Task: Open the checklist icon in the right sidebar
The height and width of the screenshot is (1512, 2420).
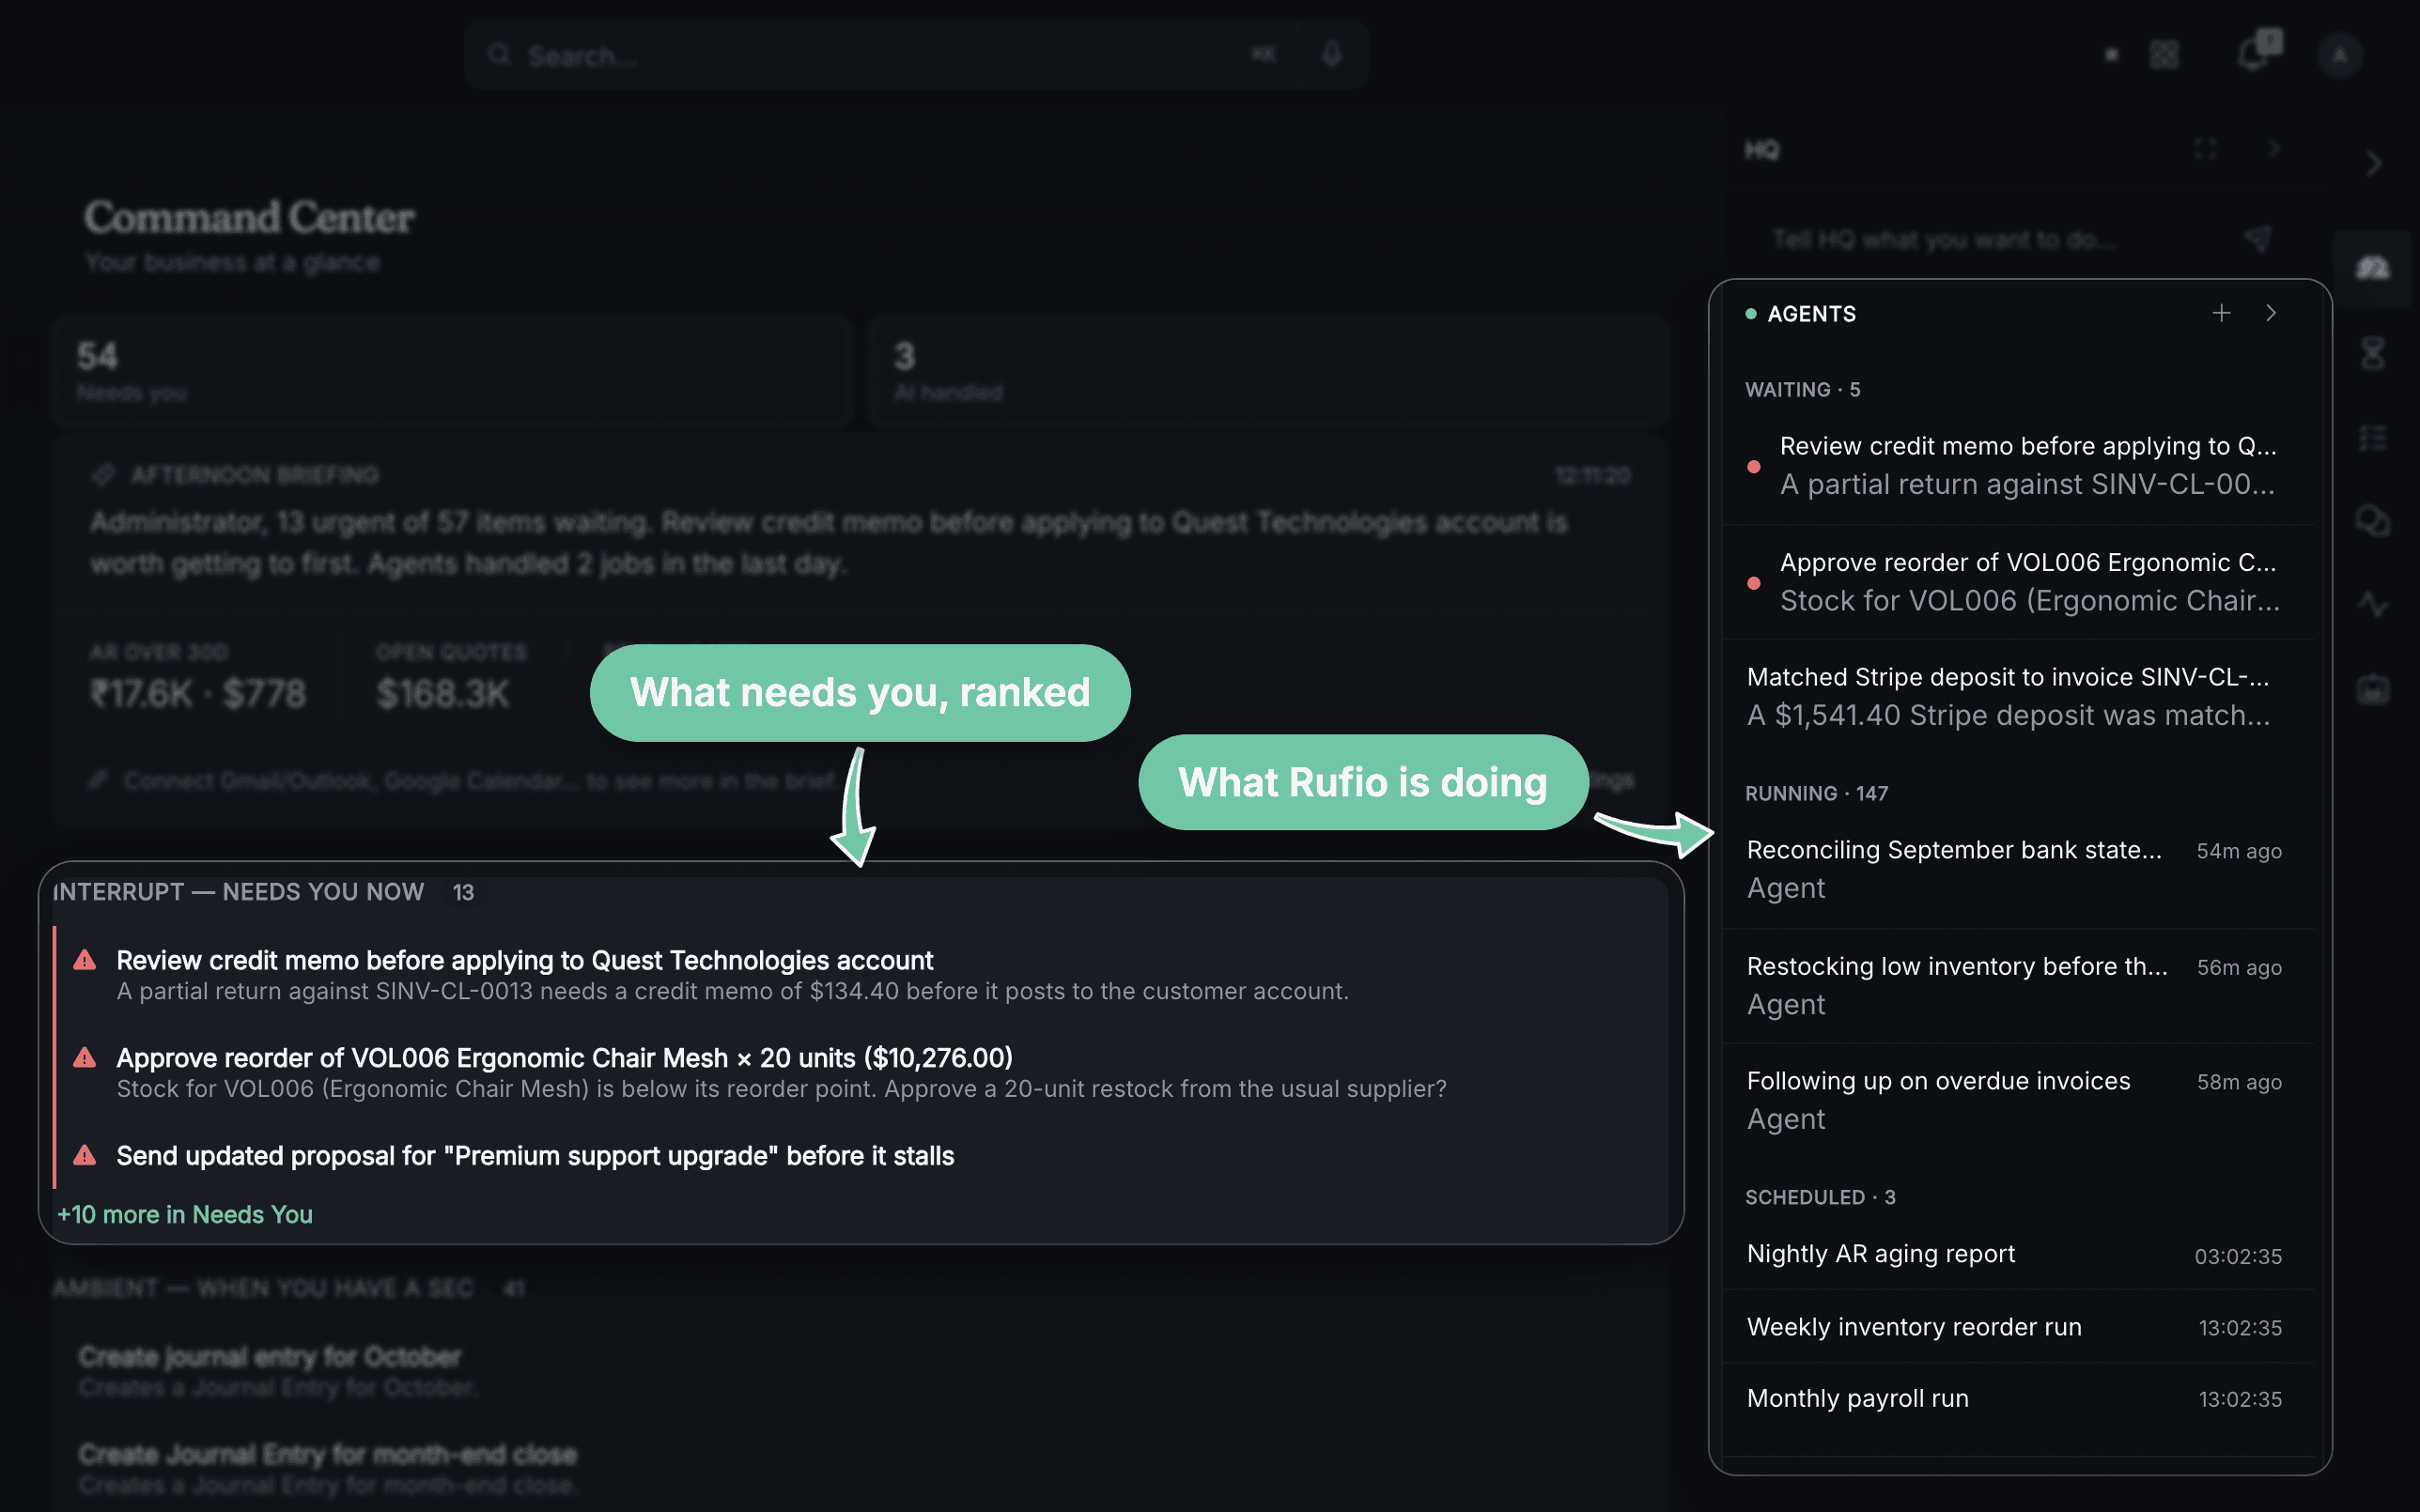Action: (2373, 438)
